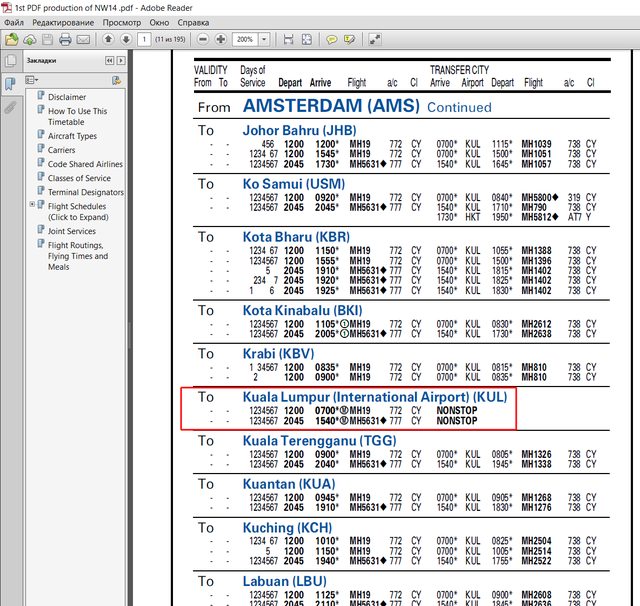
Task: Click flight MH1326 in Kuala Terengganu section
Action: coord(536,454)
